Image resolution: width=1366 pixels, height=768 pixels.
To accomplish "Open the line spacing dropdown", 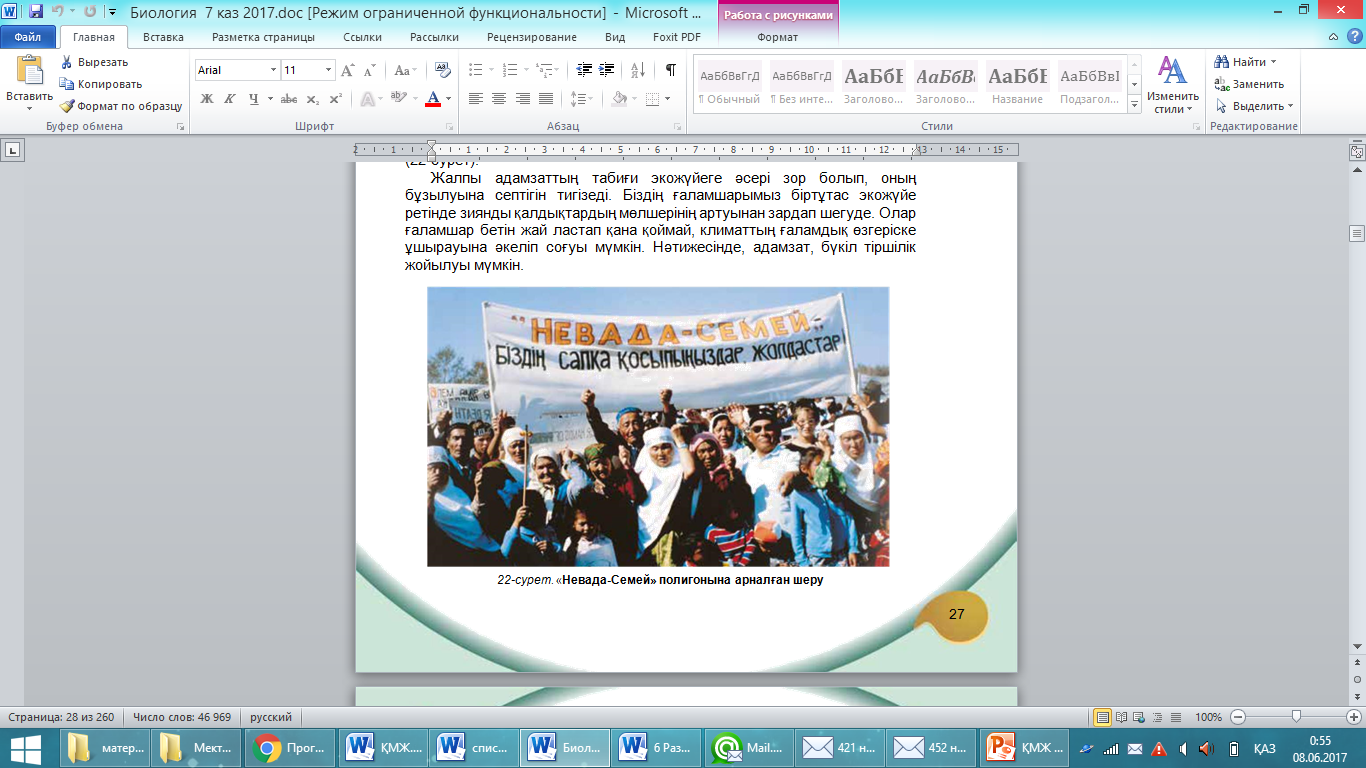I will pos(584,99).
